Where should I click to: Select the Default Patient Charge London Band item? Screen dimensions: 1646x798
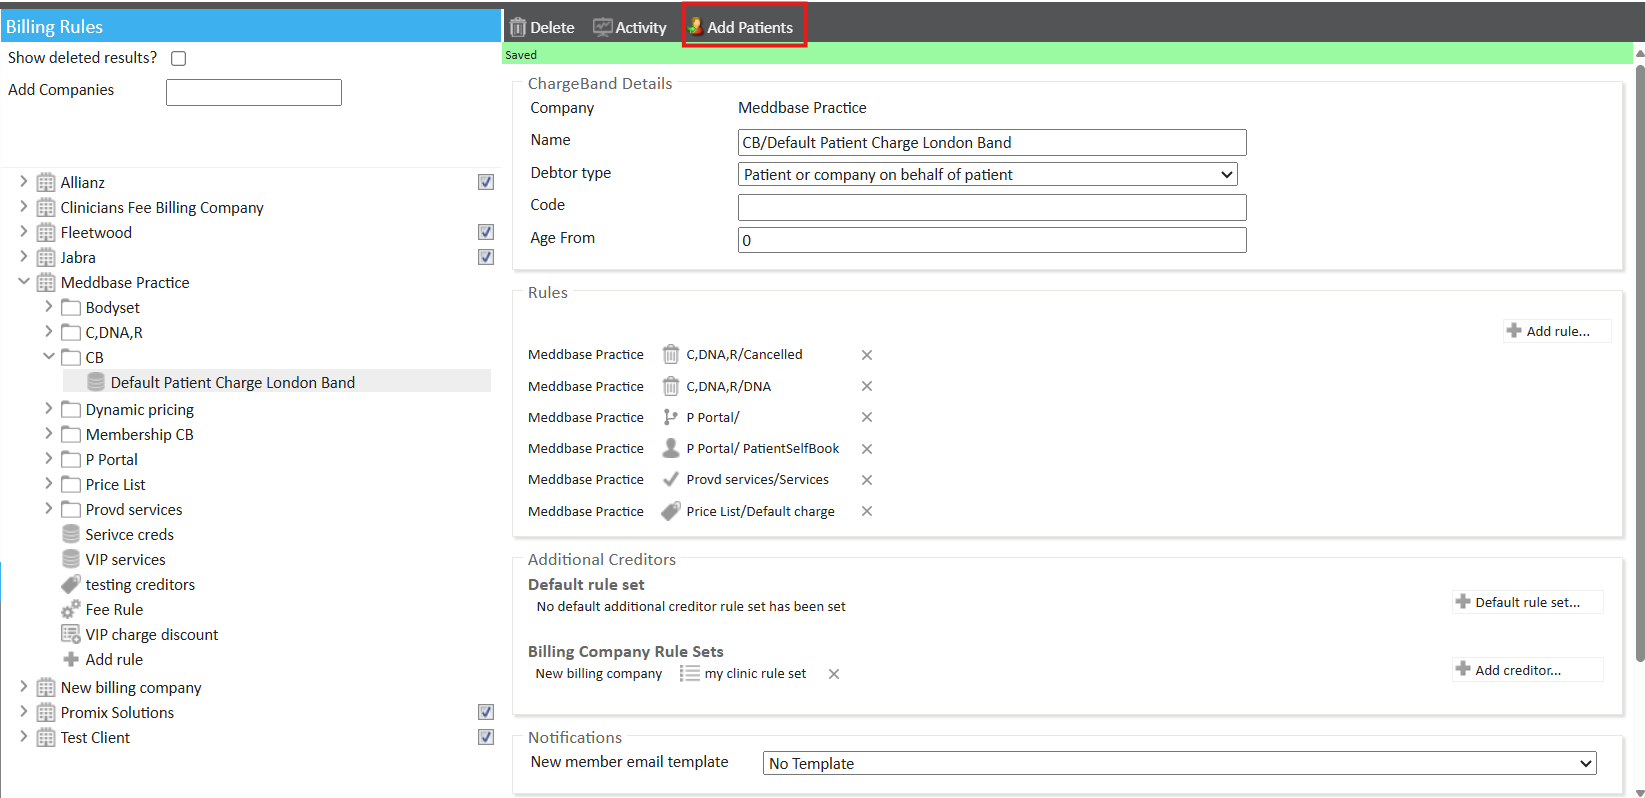(x=232, y=383)
